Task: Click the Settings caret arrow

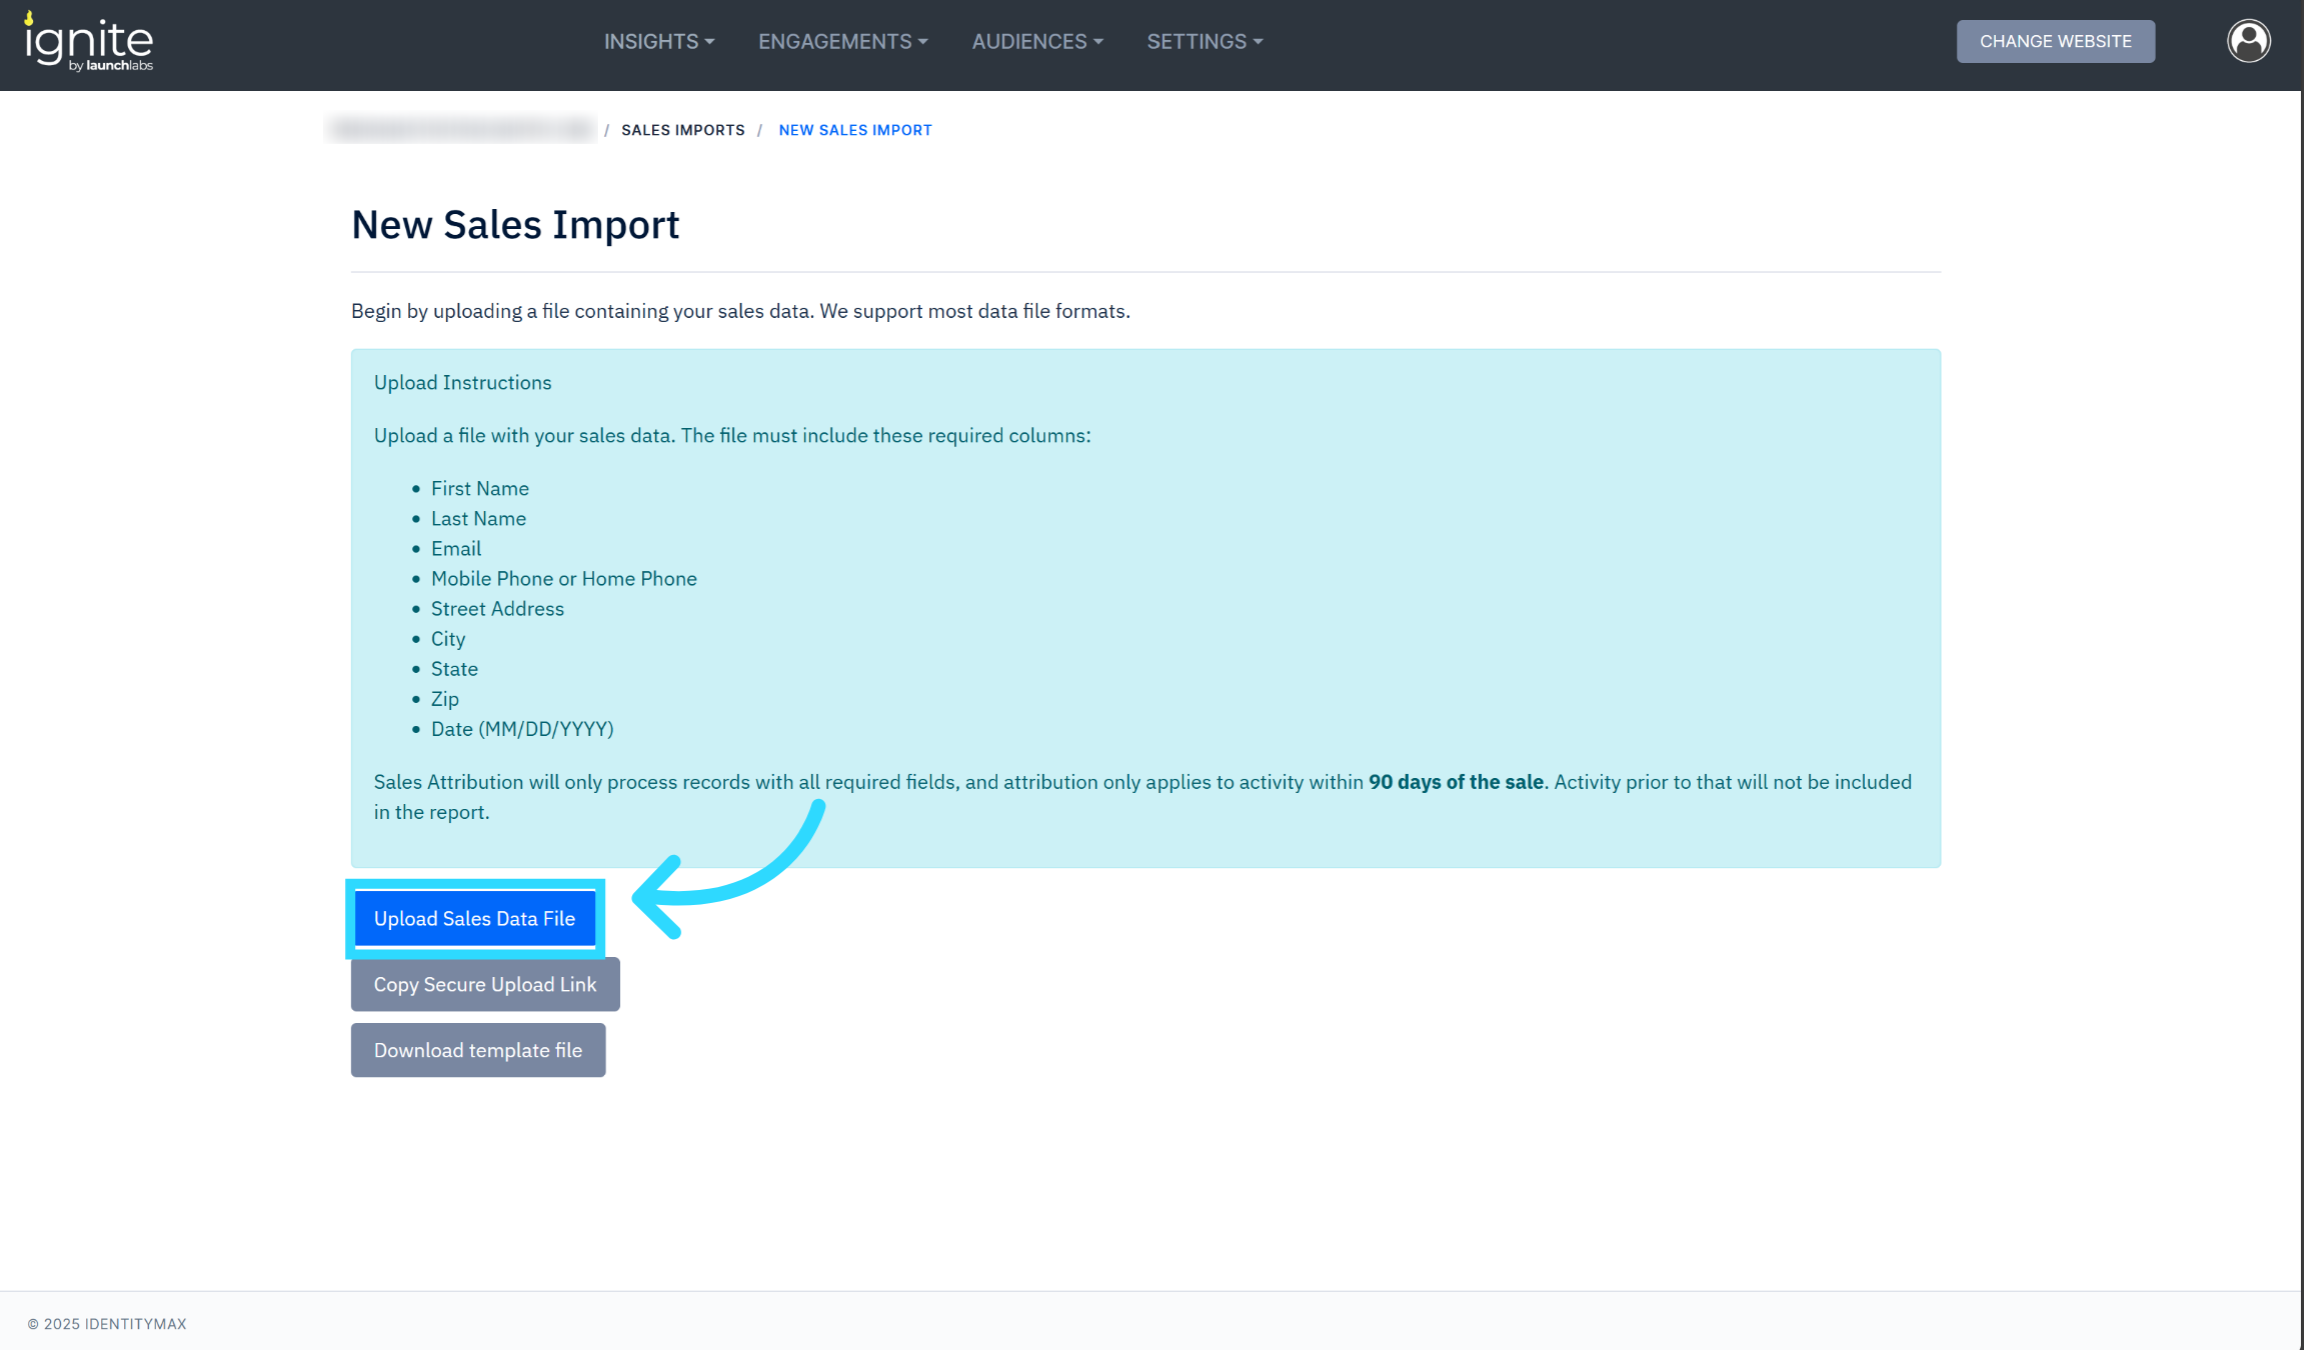Action: pyautogui.click(x=1258, y=42)
